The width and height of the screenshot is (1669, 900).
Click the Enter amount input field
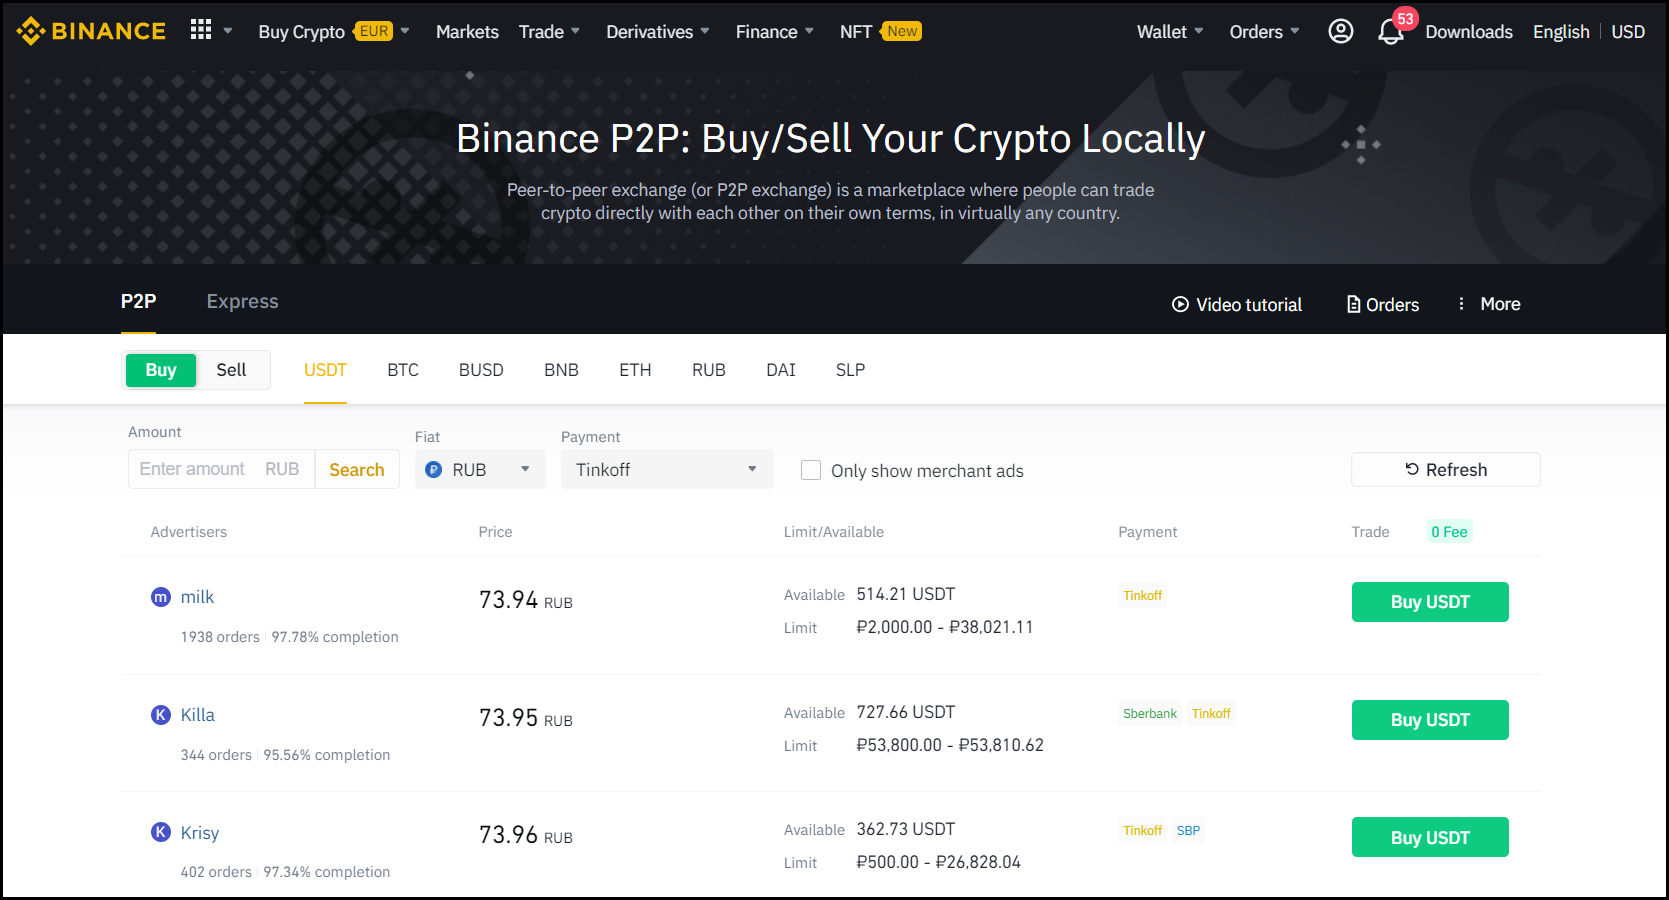221,469
